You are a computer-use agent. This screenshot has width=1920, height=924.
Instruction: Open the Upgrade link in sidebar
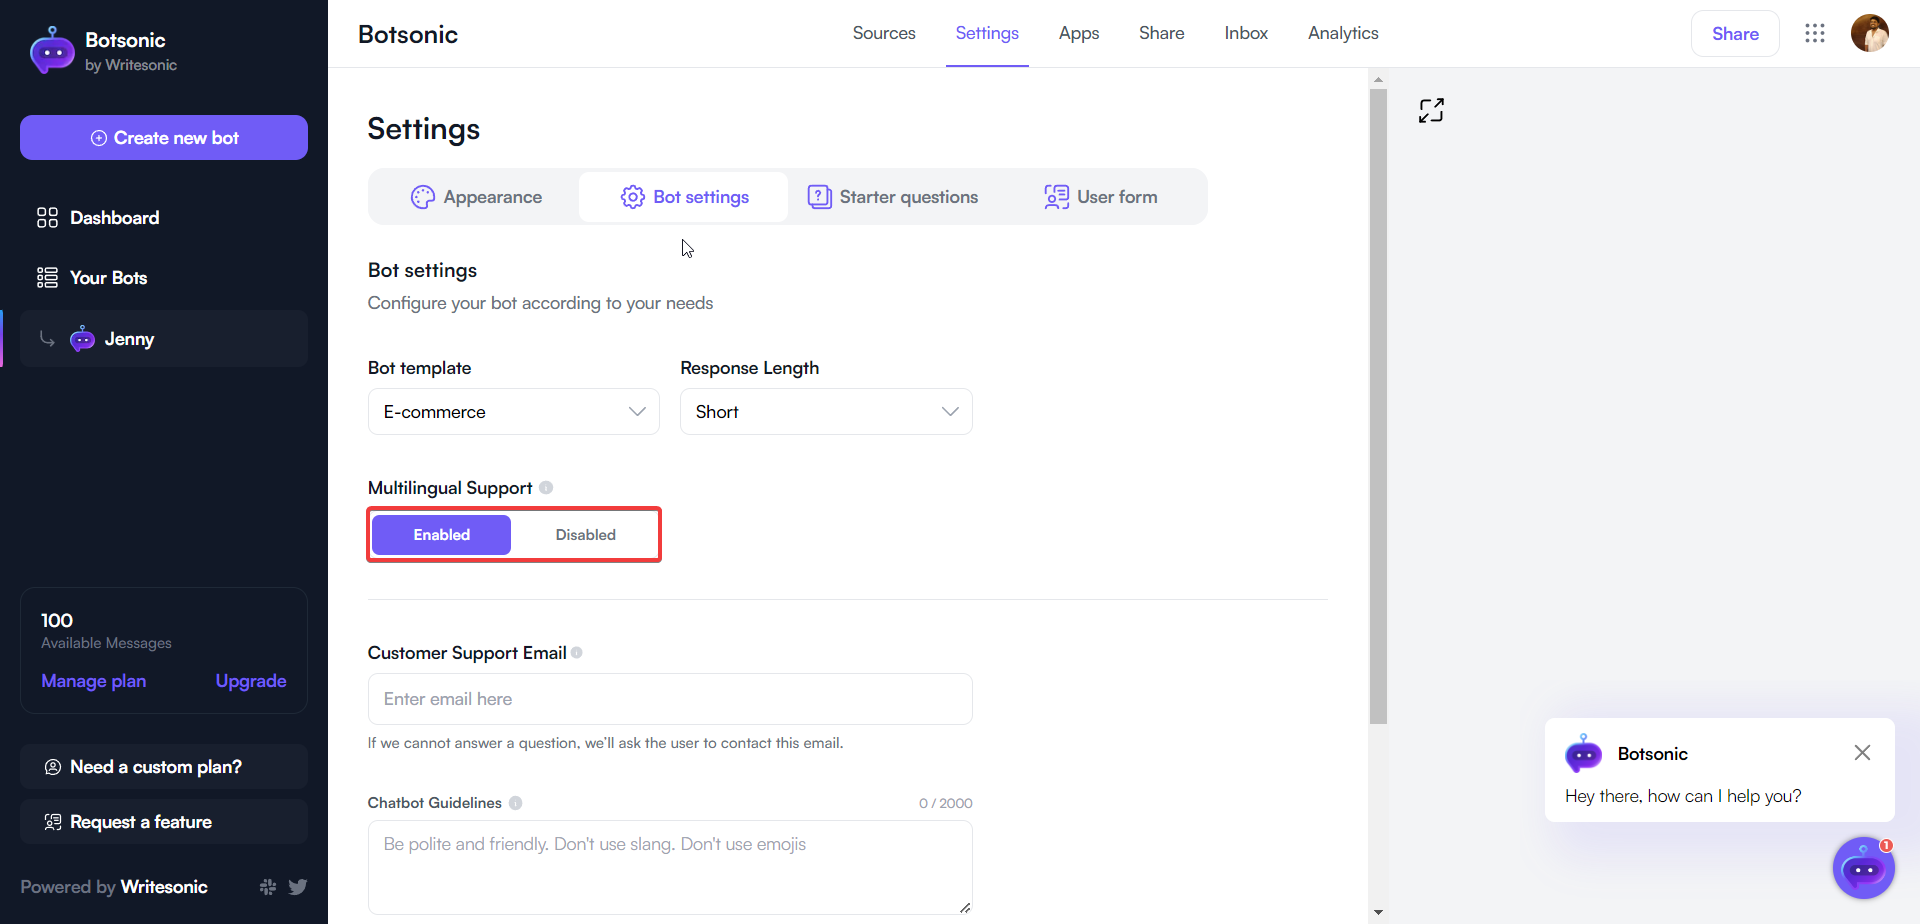(x=250, y=681)
